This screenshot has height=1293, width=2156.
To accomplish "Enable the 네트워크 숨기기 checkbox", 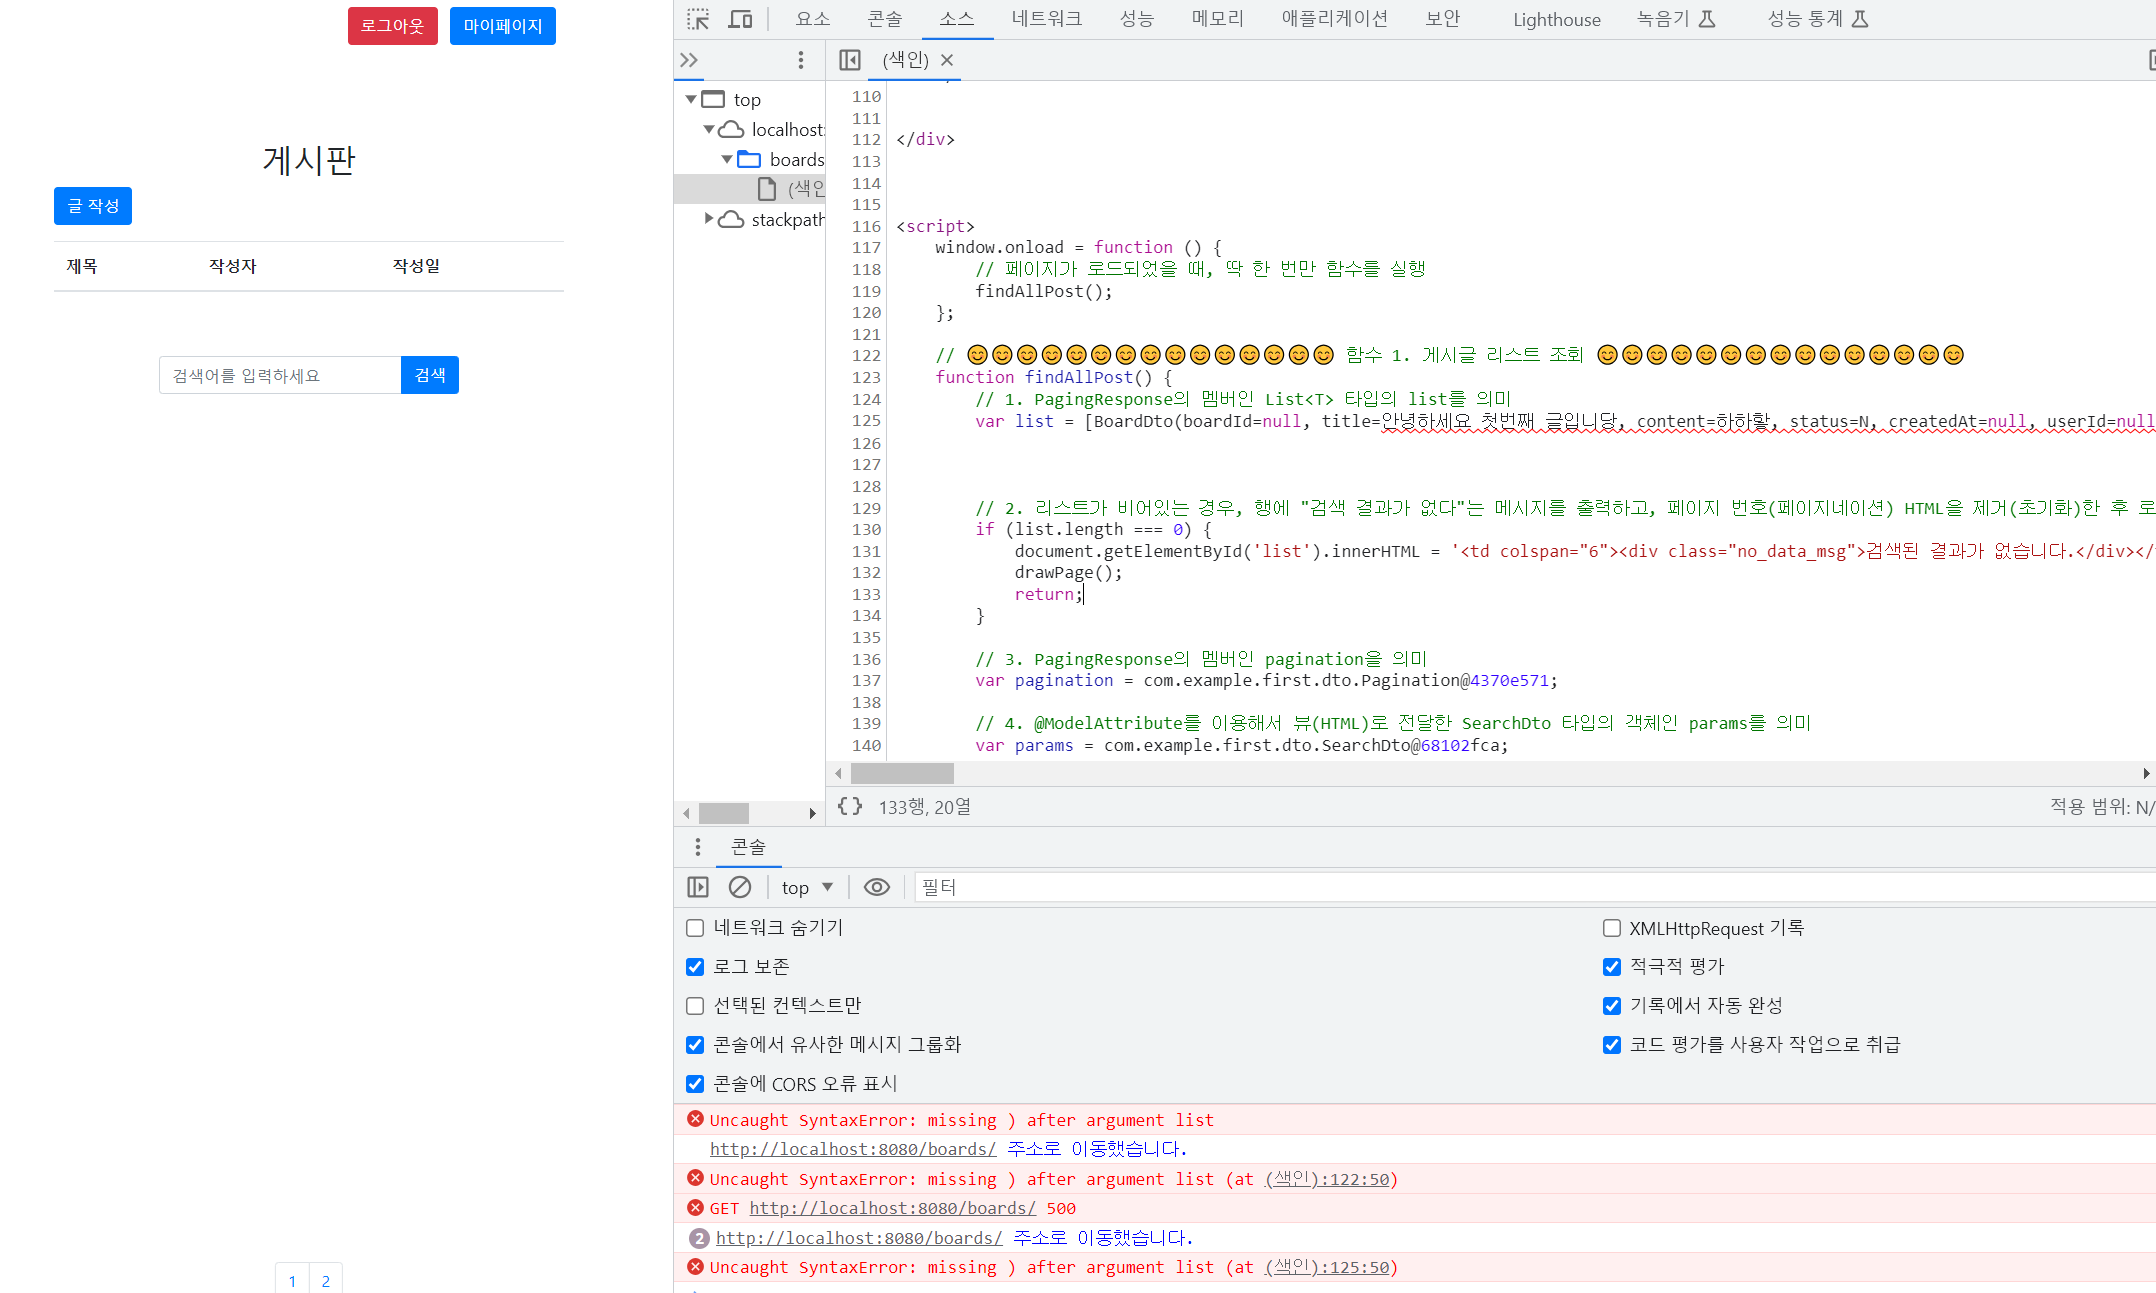I will click(695, 928).
